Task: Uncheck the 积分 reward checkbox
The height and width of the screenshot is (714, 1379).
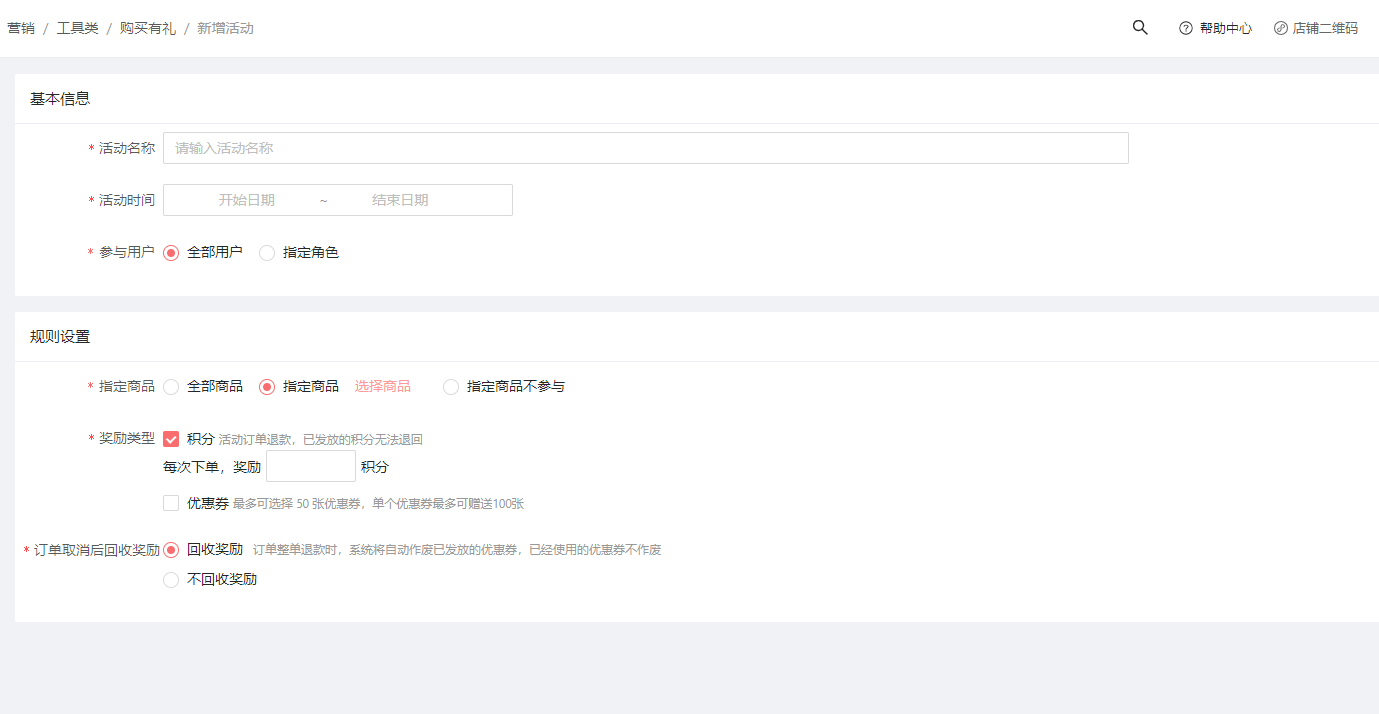Action: pos(171,439)
